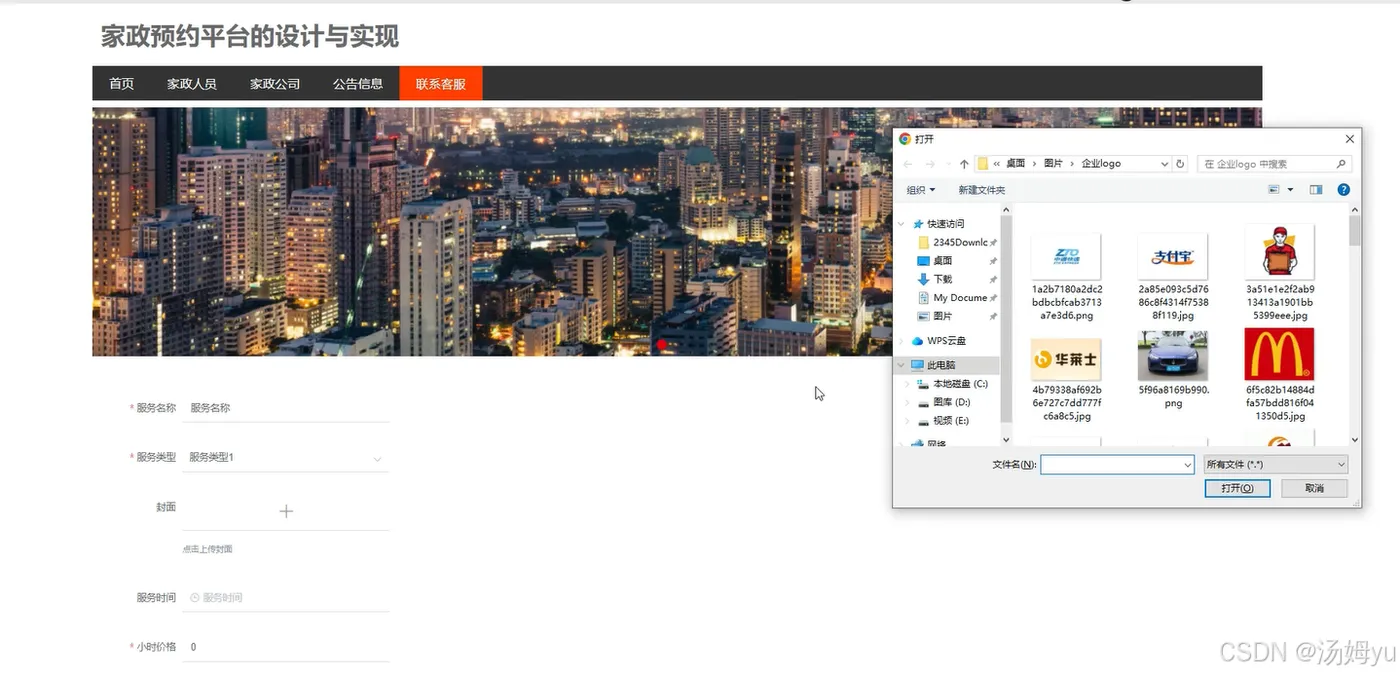Image resolution: width=1400 pixels, height=677 pixels.
Task: Click the search magnifier icon in the dialog
Action: (x=1341, y=164)
